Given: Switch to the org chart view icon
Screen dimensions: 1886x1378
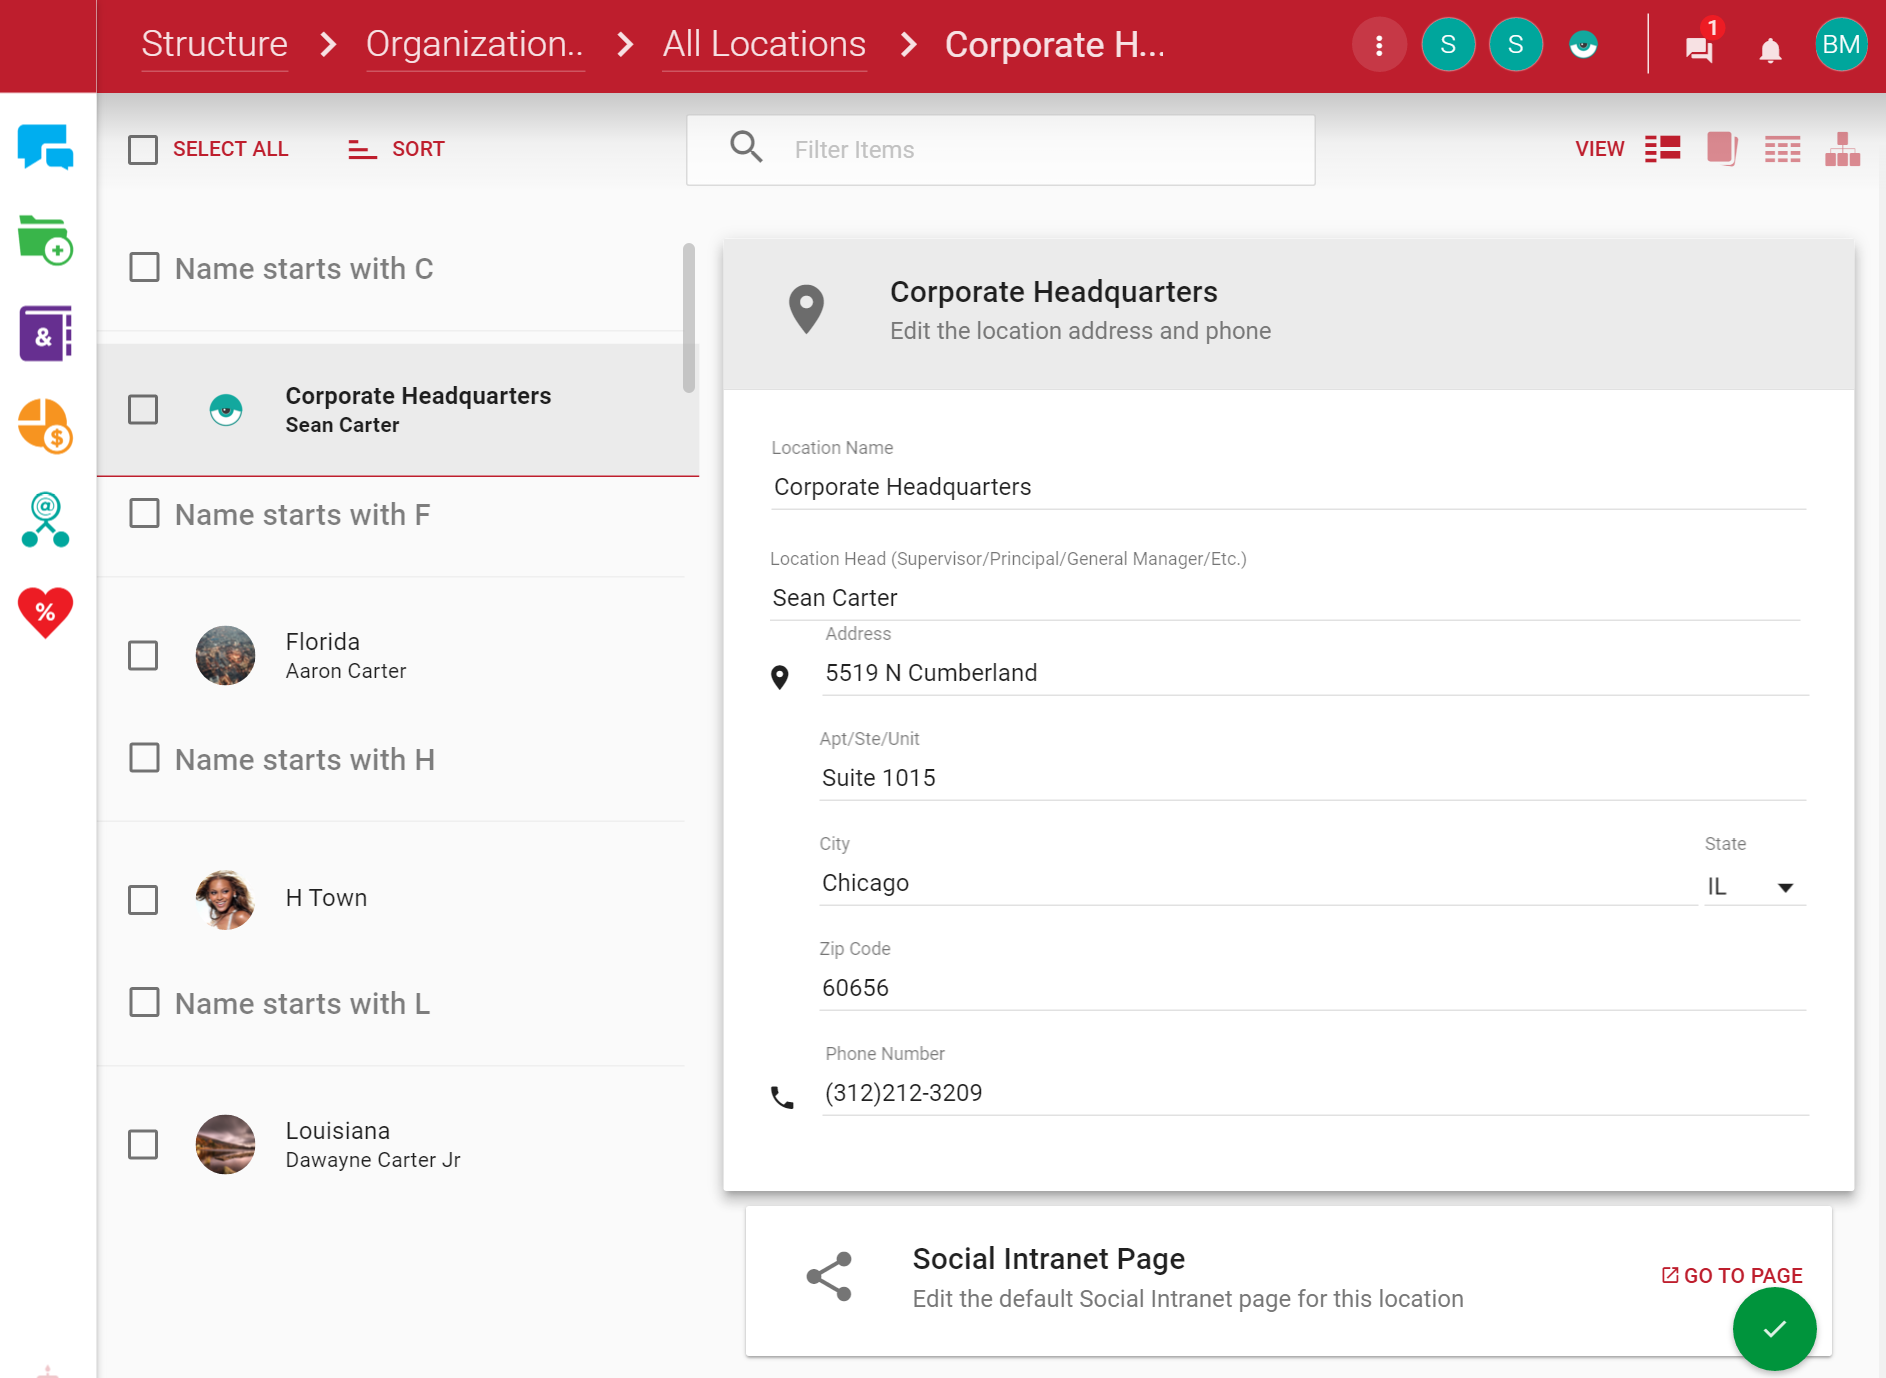Looking at the screenshot, I should coord(1842,149).
